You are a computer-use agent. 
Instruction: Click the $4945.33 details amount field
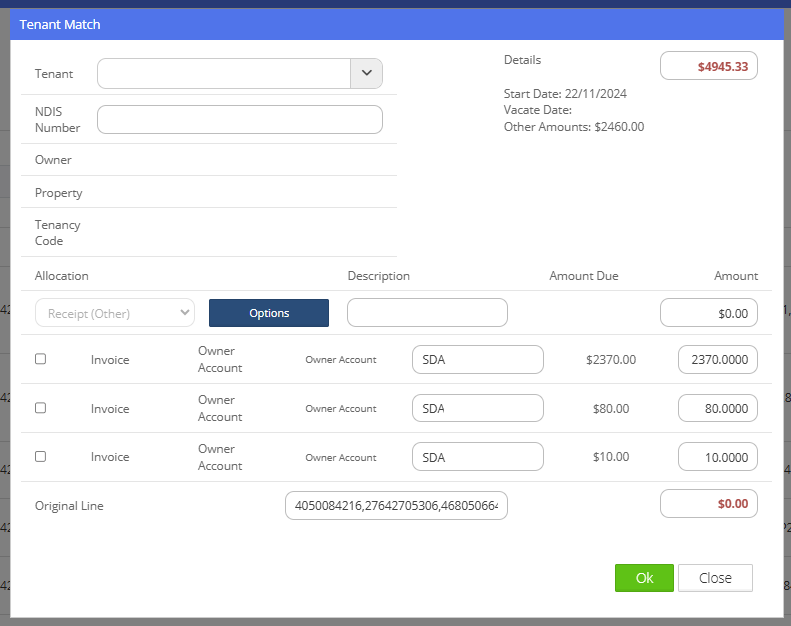point(709,66)
